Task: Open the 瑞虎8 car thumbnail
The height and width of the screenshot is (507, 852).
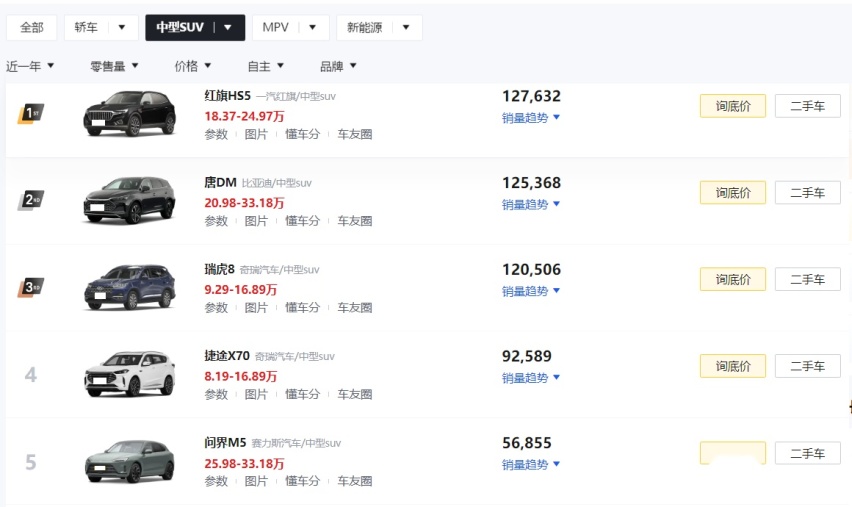Action: (129, 287)
